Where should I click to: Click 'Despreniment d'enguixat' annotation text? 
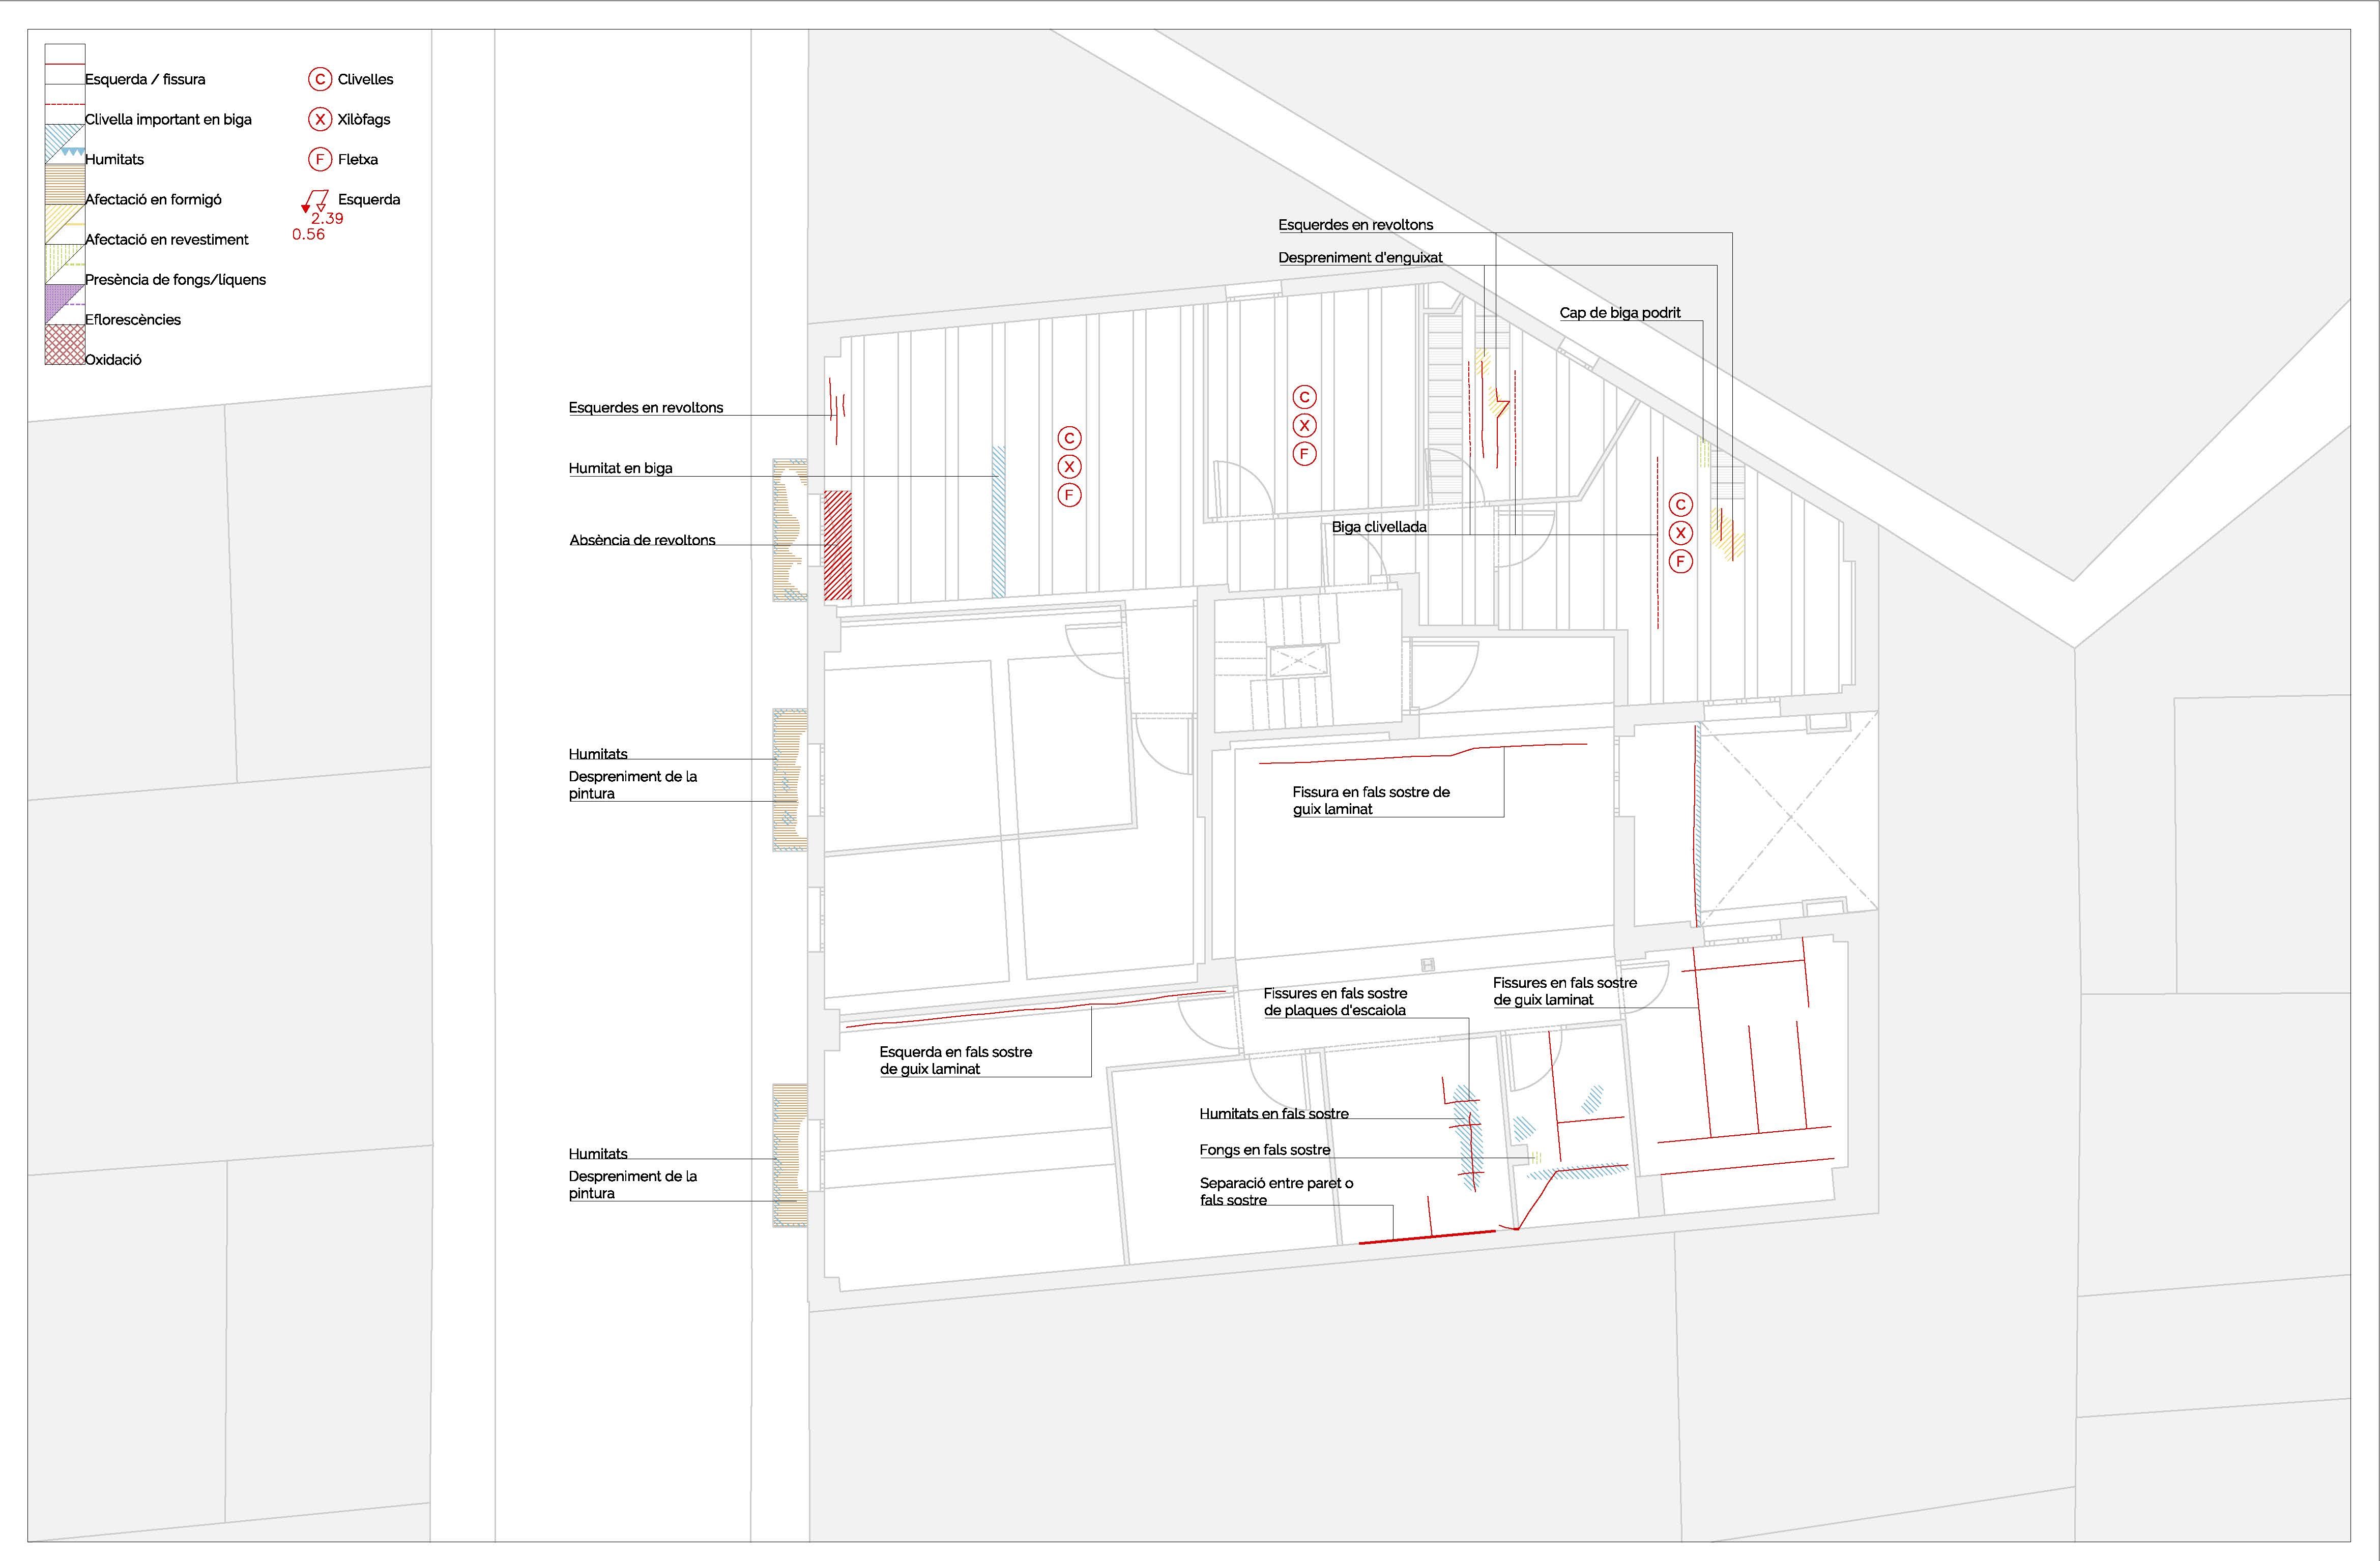pyautogui.click(x=1359, y=258)
